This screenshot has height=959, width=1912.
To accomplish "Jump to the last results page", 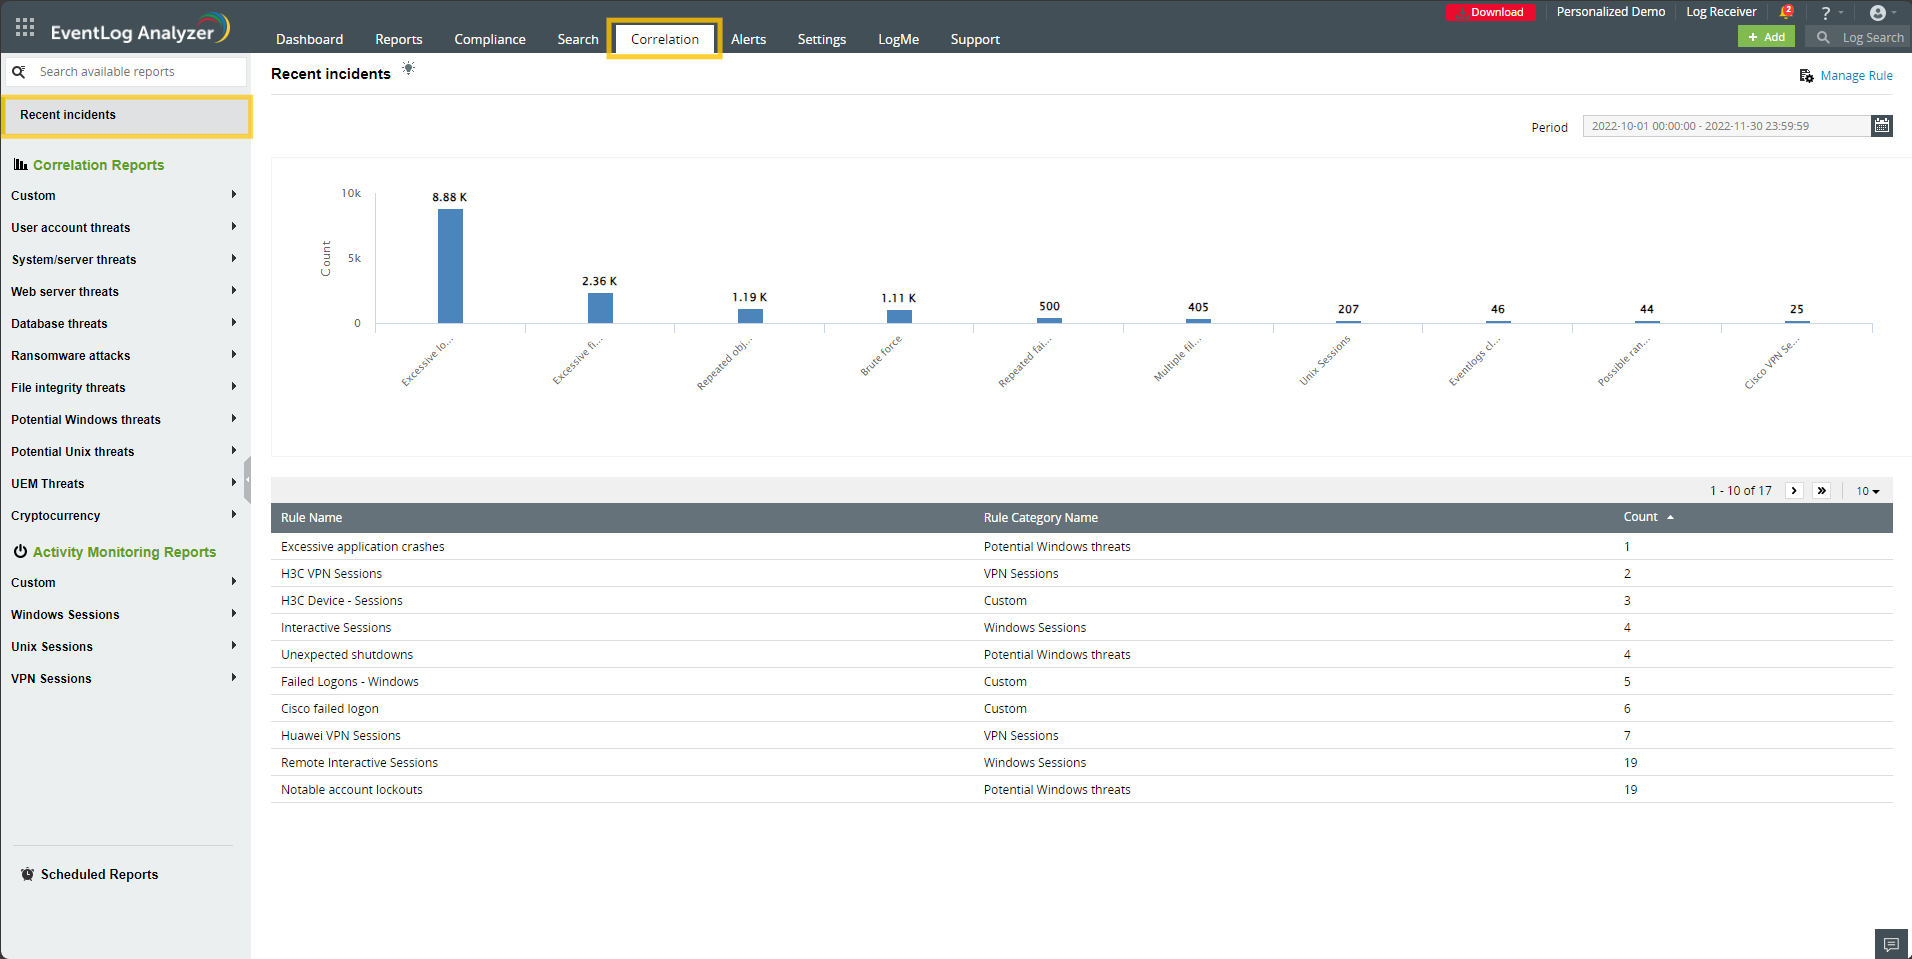I will click(x=1822, y=491).
